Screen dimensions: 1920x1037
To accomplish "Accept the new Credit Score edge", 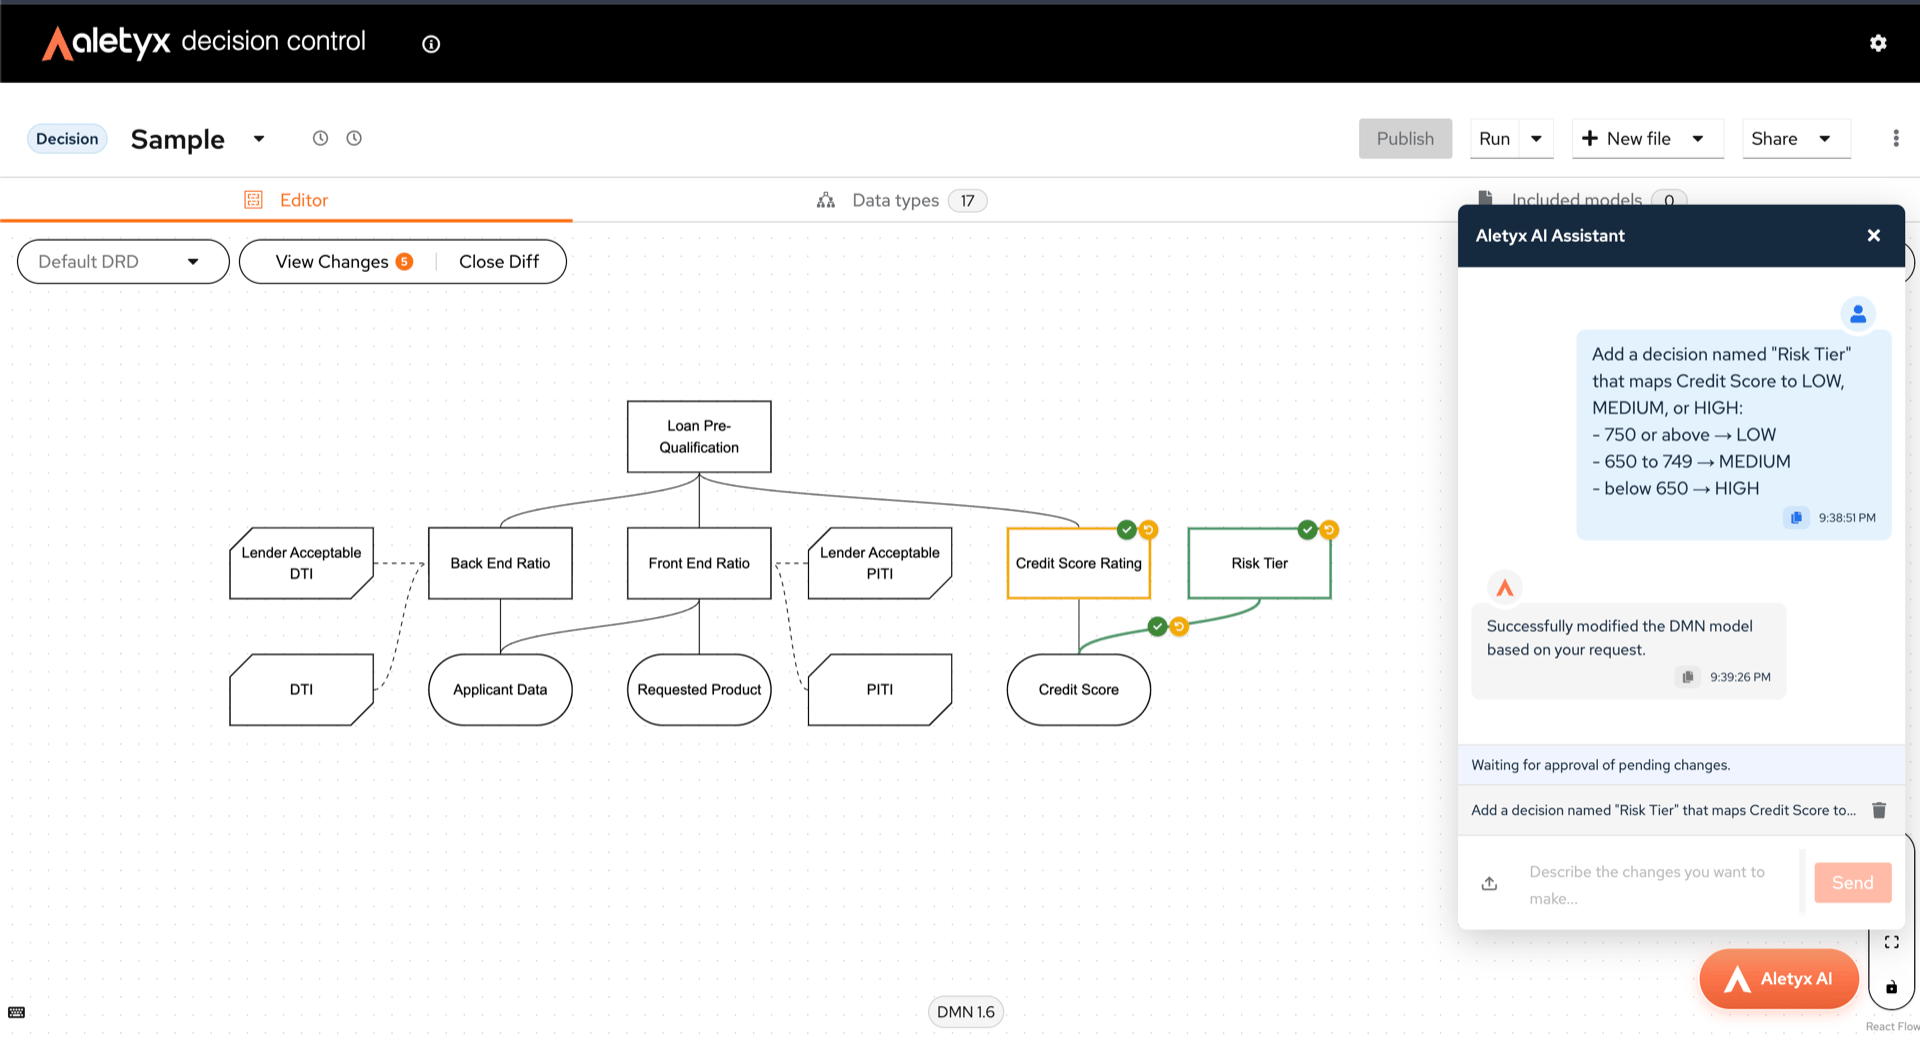I will click(1157, 626).
